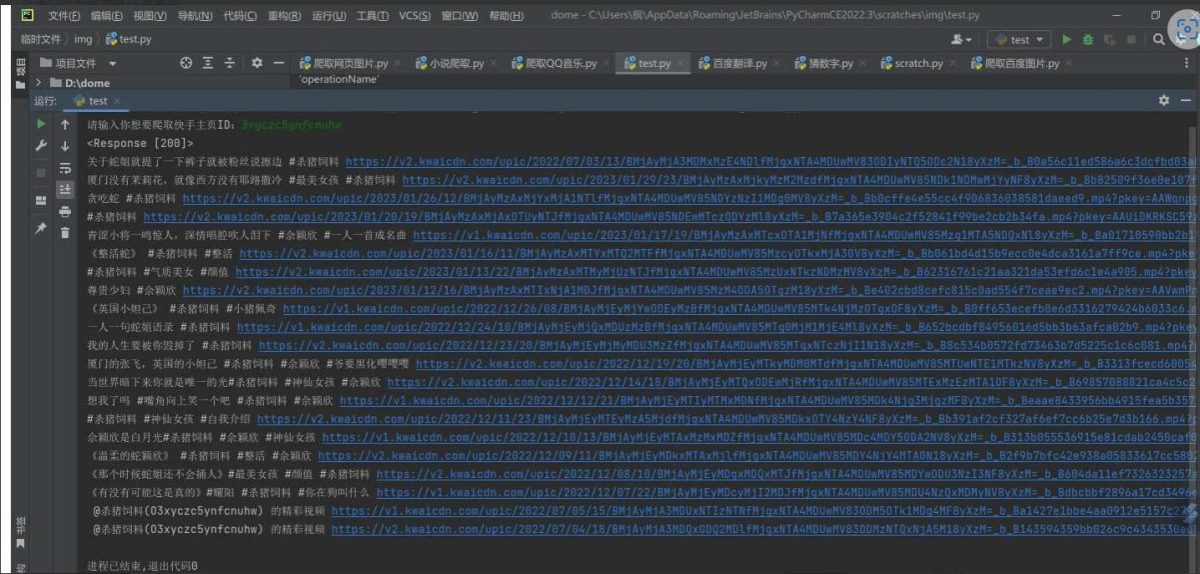Open the 窗口(W) menu
1200x574 pixels.
pyautogui.click(x=459, y=16)
